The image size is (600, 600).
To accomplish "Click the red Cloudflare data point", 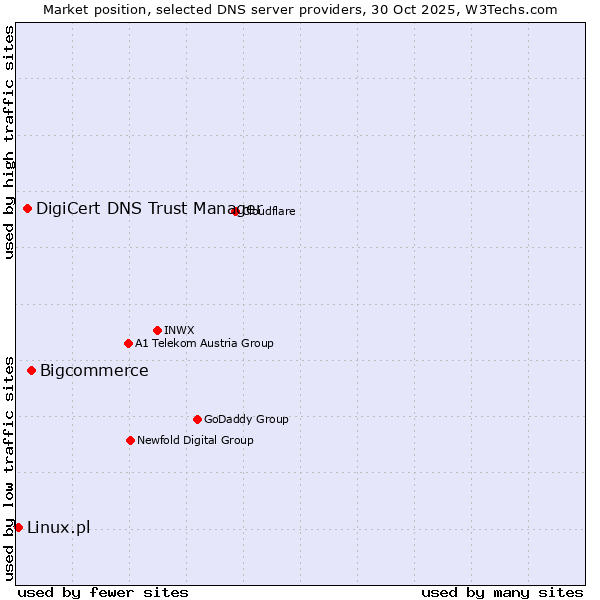I will (x=236, y=211).
